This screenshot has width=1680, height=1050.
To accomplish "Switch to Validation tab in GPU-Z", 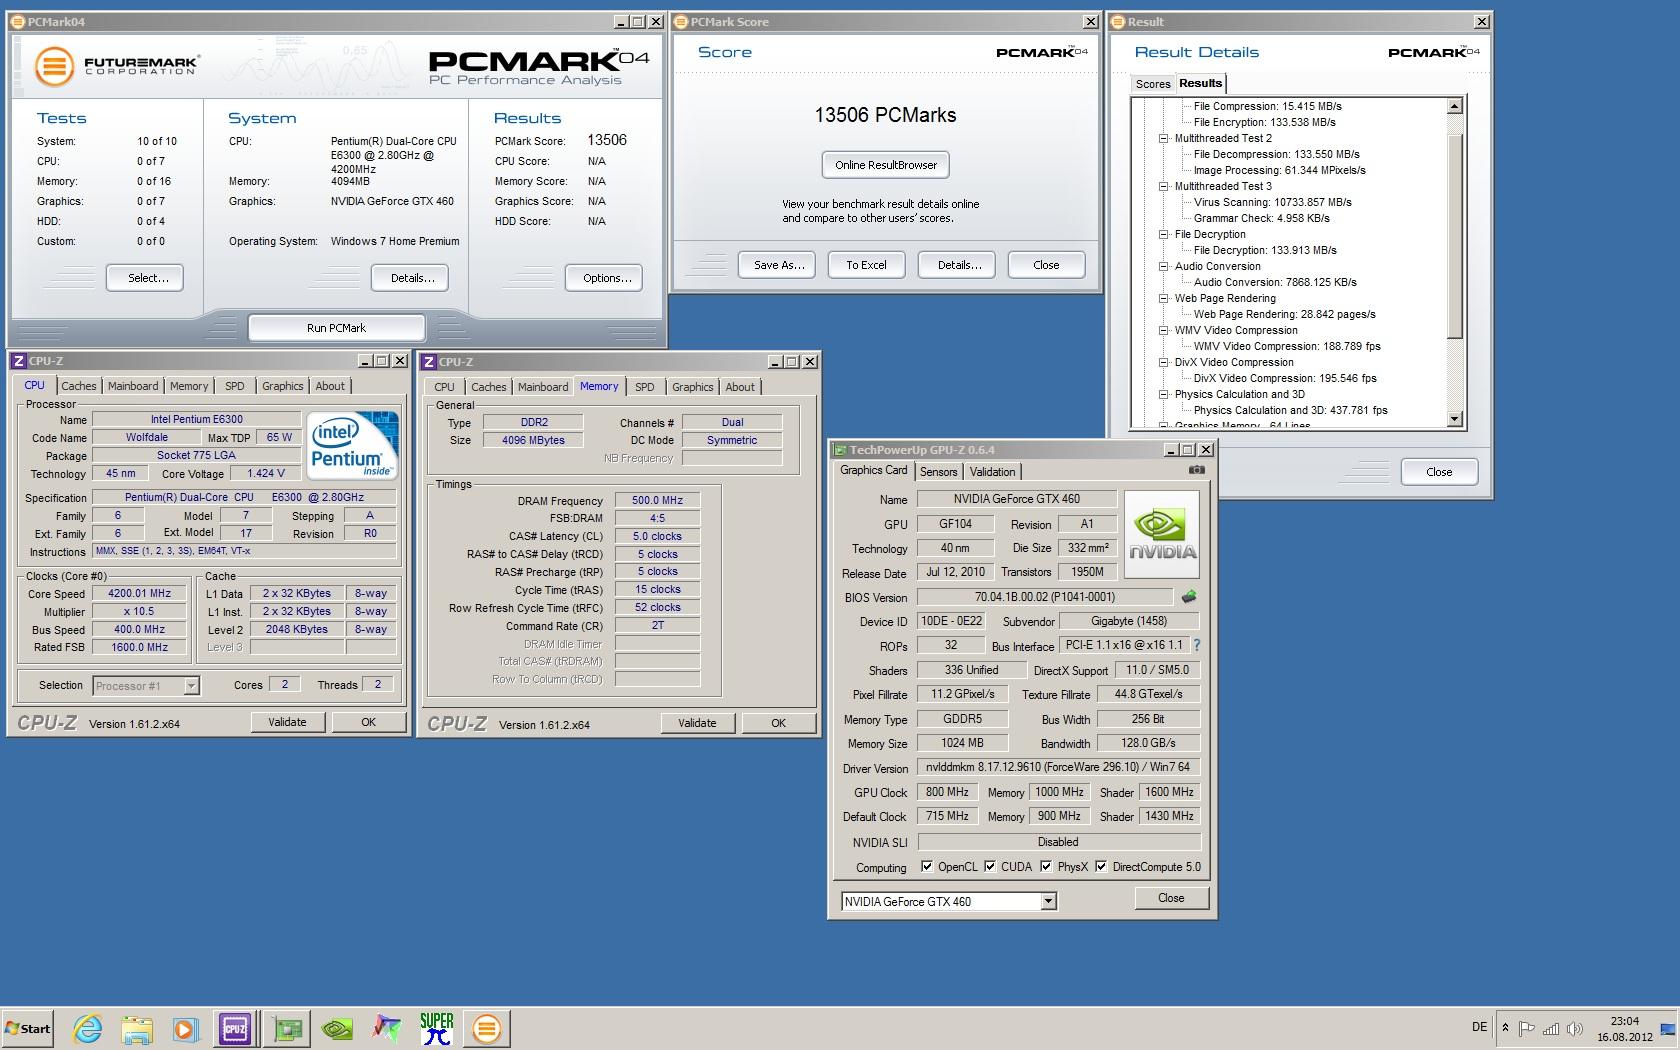I will 992,472.
